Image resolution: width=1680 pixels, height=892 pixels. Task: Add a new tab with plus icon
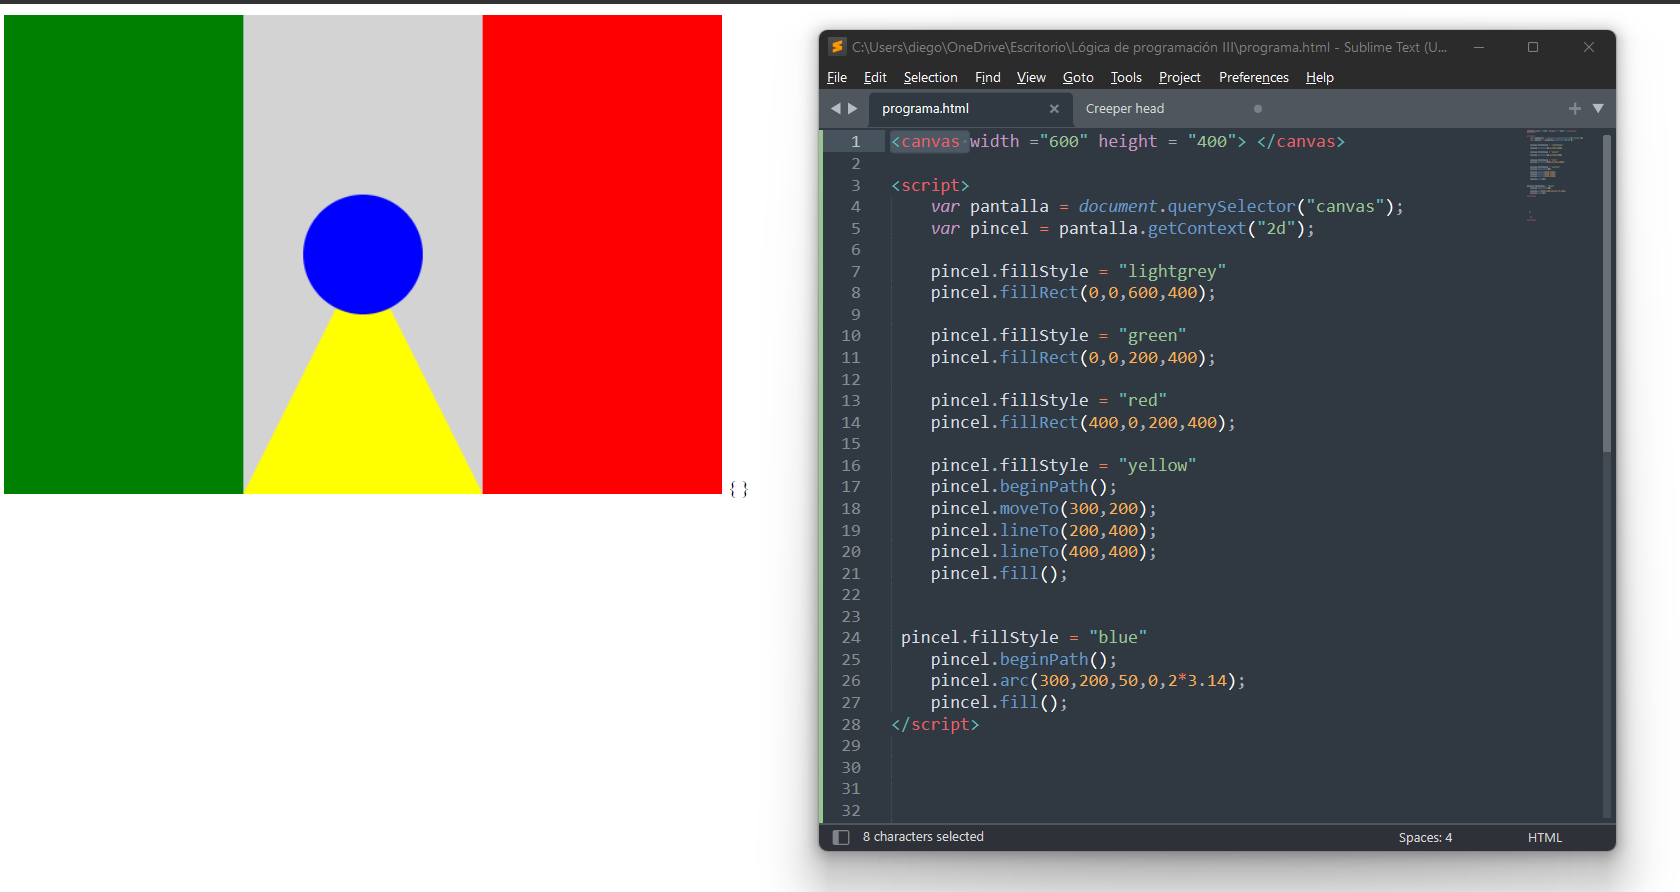(x=1575, y=108)
